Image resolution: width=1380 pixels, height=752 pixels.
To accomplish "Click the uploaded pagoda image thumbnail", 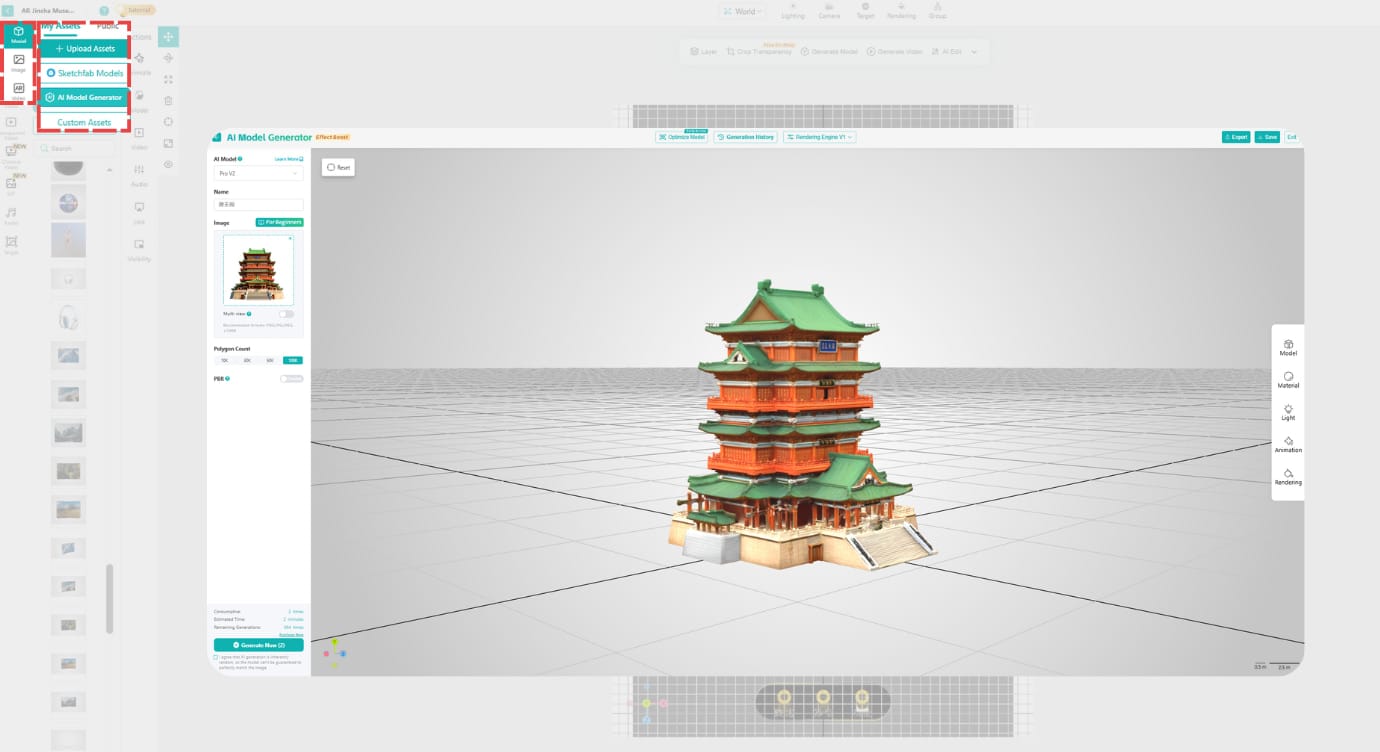I will pyautogui.click(x=258, y=270).
